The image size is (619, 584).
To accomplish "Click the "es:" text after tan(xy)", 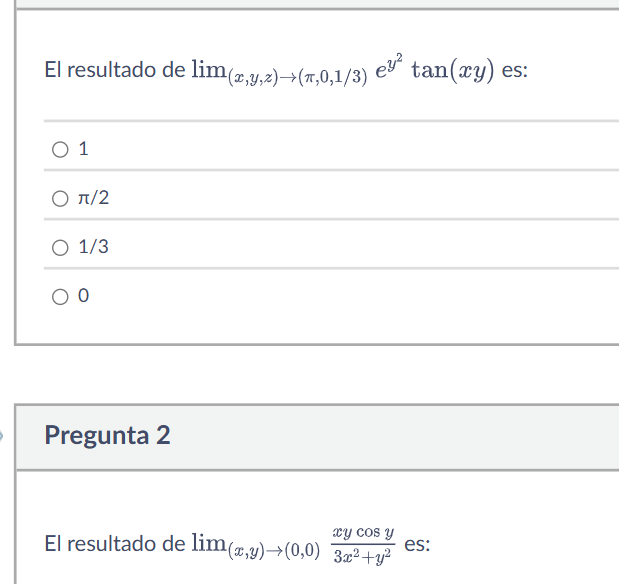I will point(515,71).
